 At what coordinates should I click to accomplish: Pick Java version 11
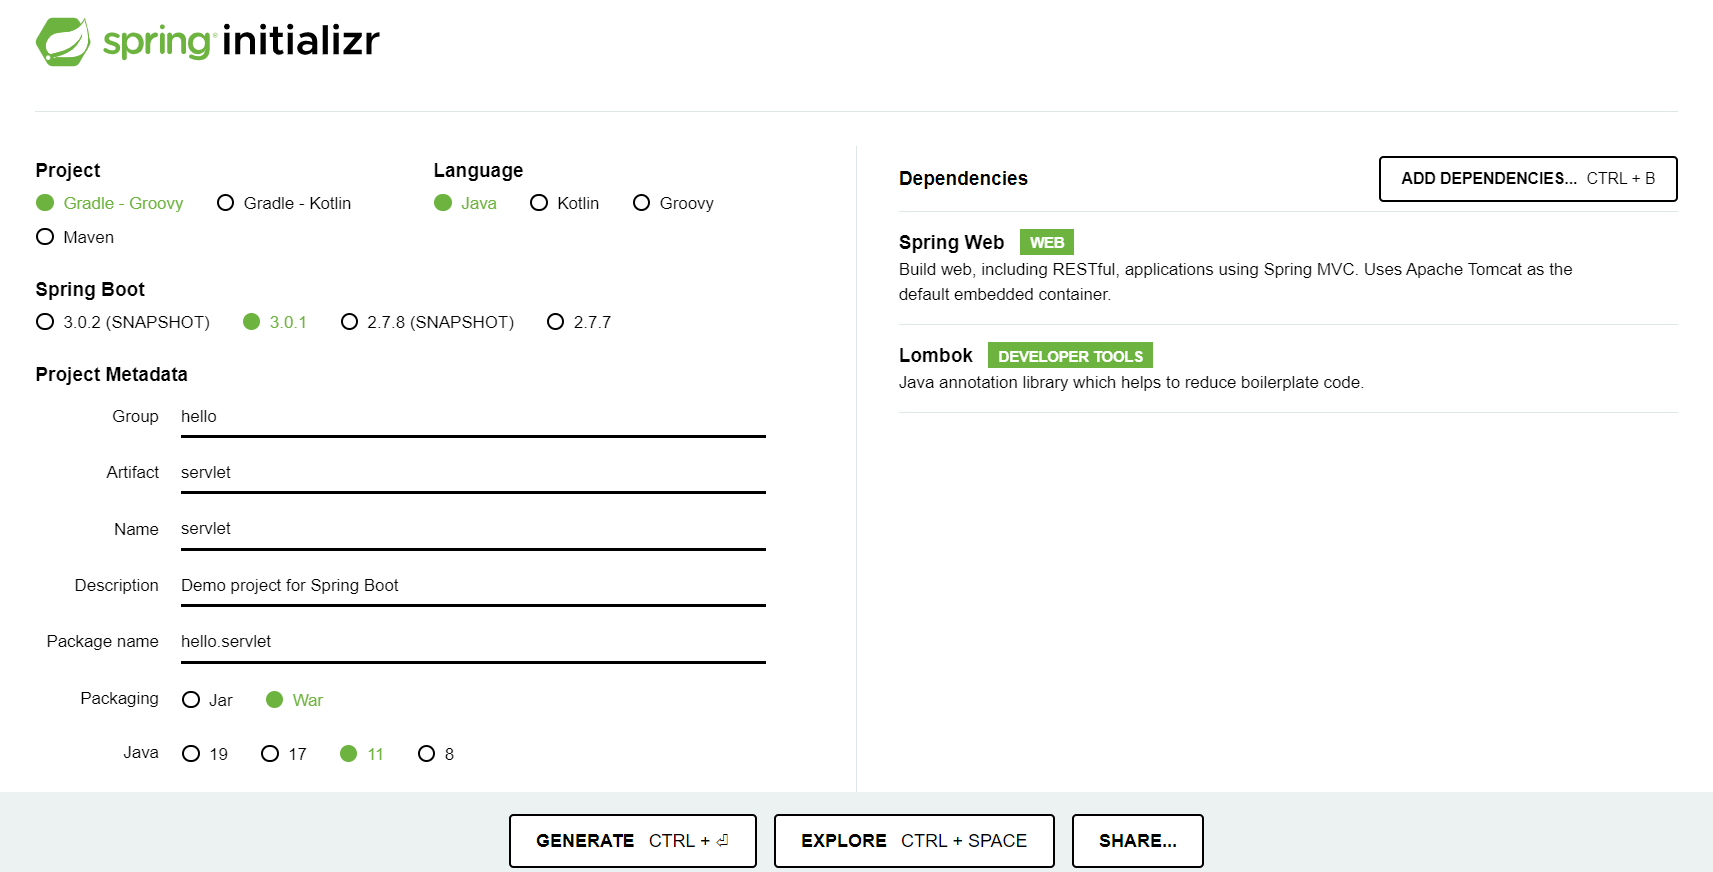362,754
